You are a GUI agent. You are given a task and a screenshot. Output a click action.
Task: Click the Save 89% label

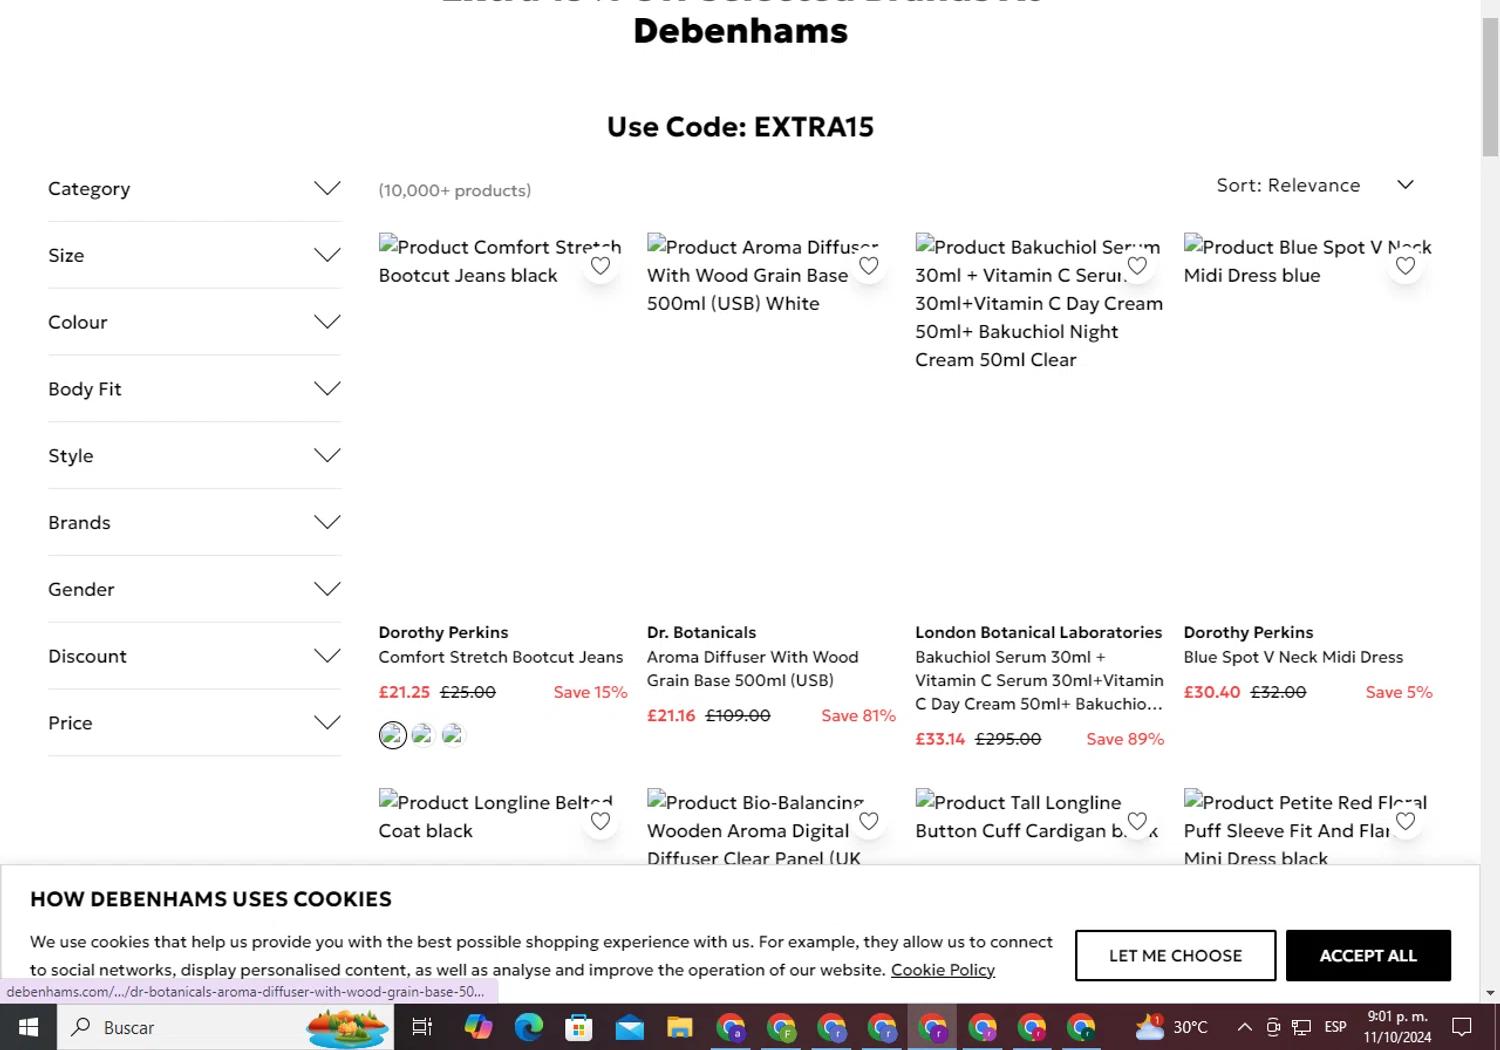(1125, 739)
